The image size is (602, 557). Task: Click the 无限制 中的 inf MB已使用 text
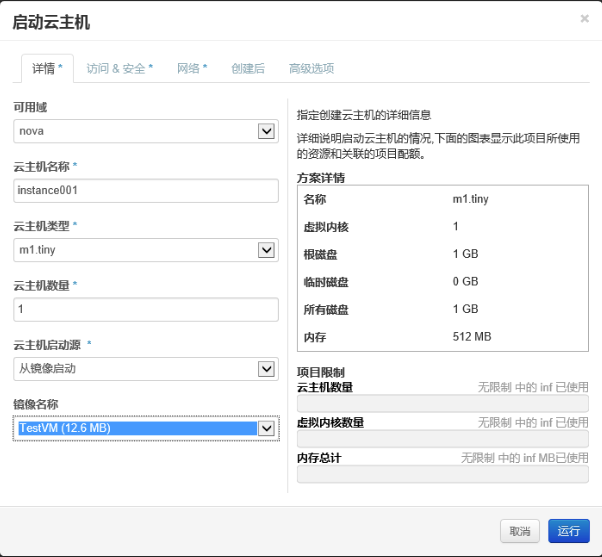(524, 458)
